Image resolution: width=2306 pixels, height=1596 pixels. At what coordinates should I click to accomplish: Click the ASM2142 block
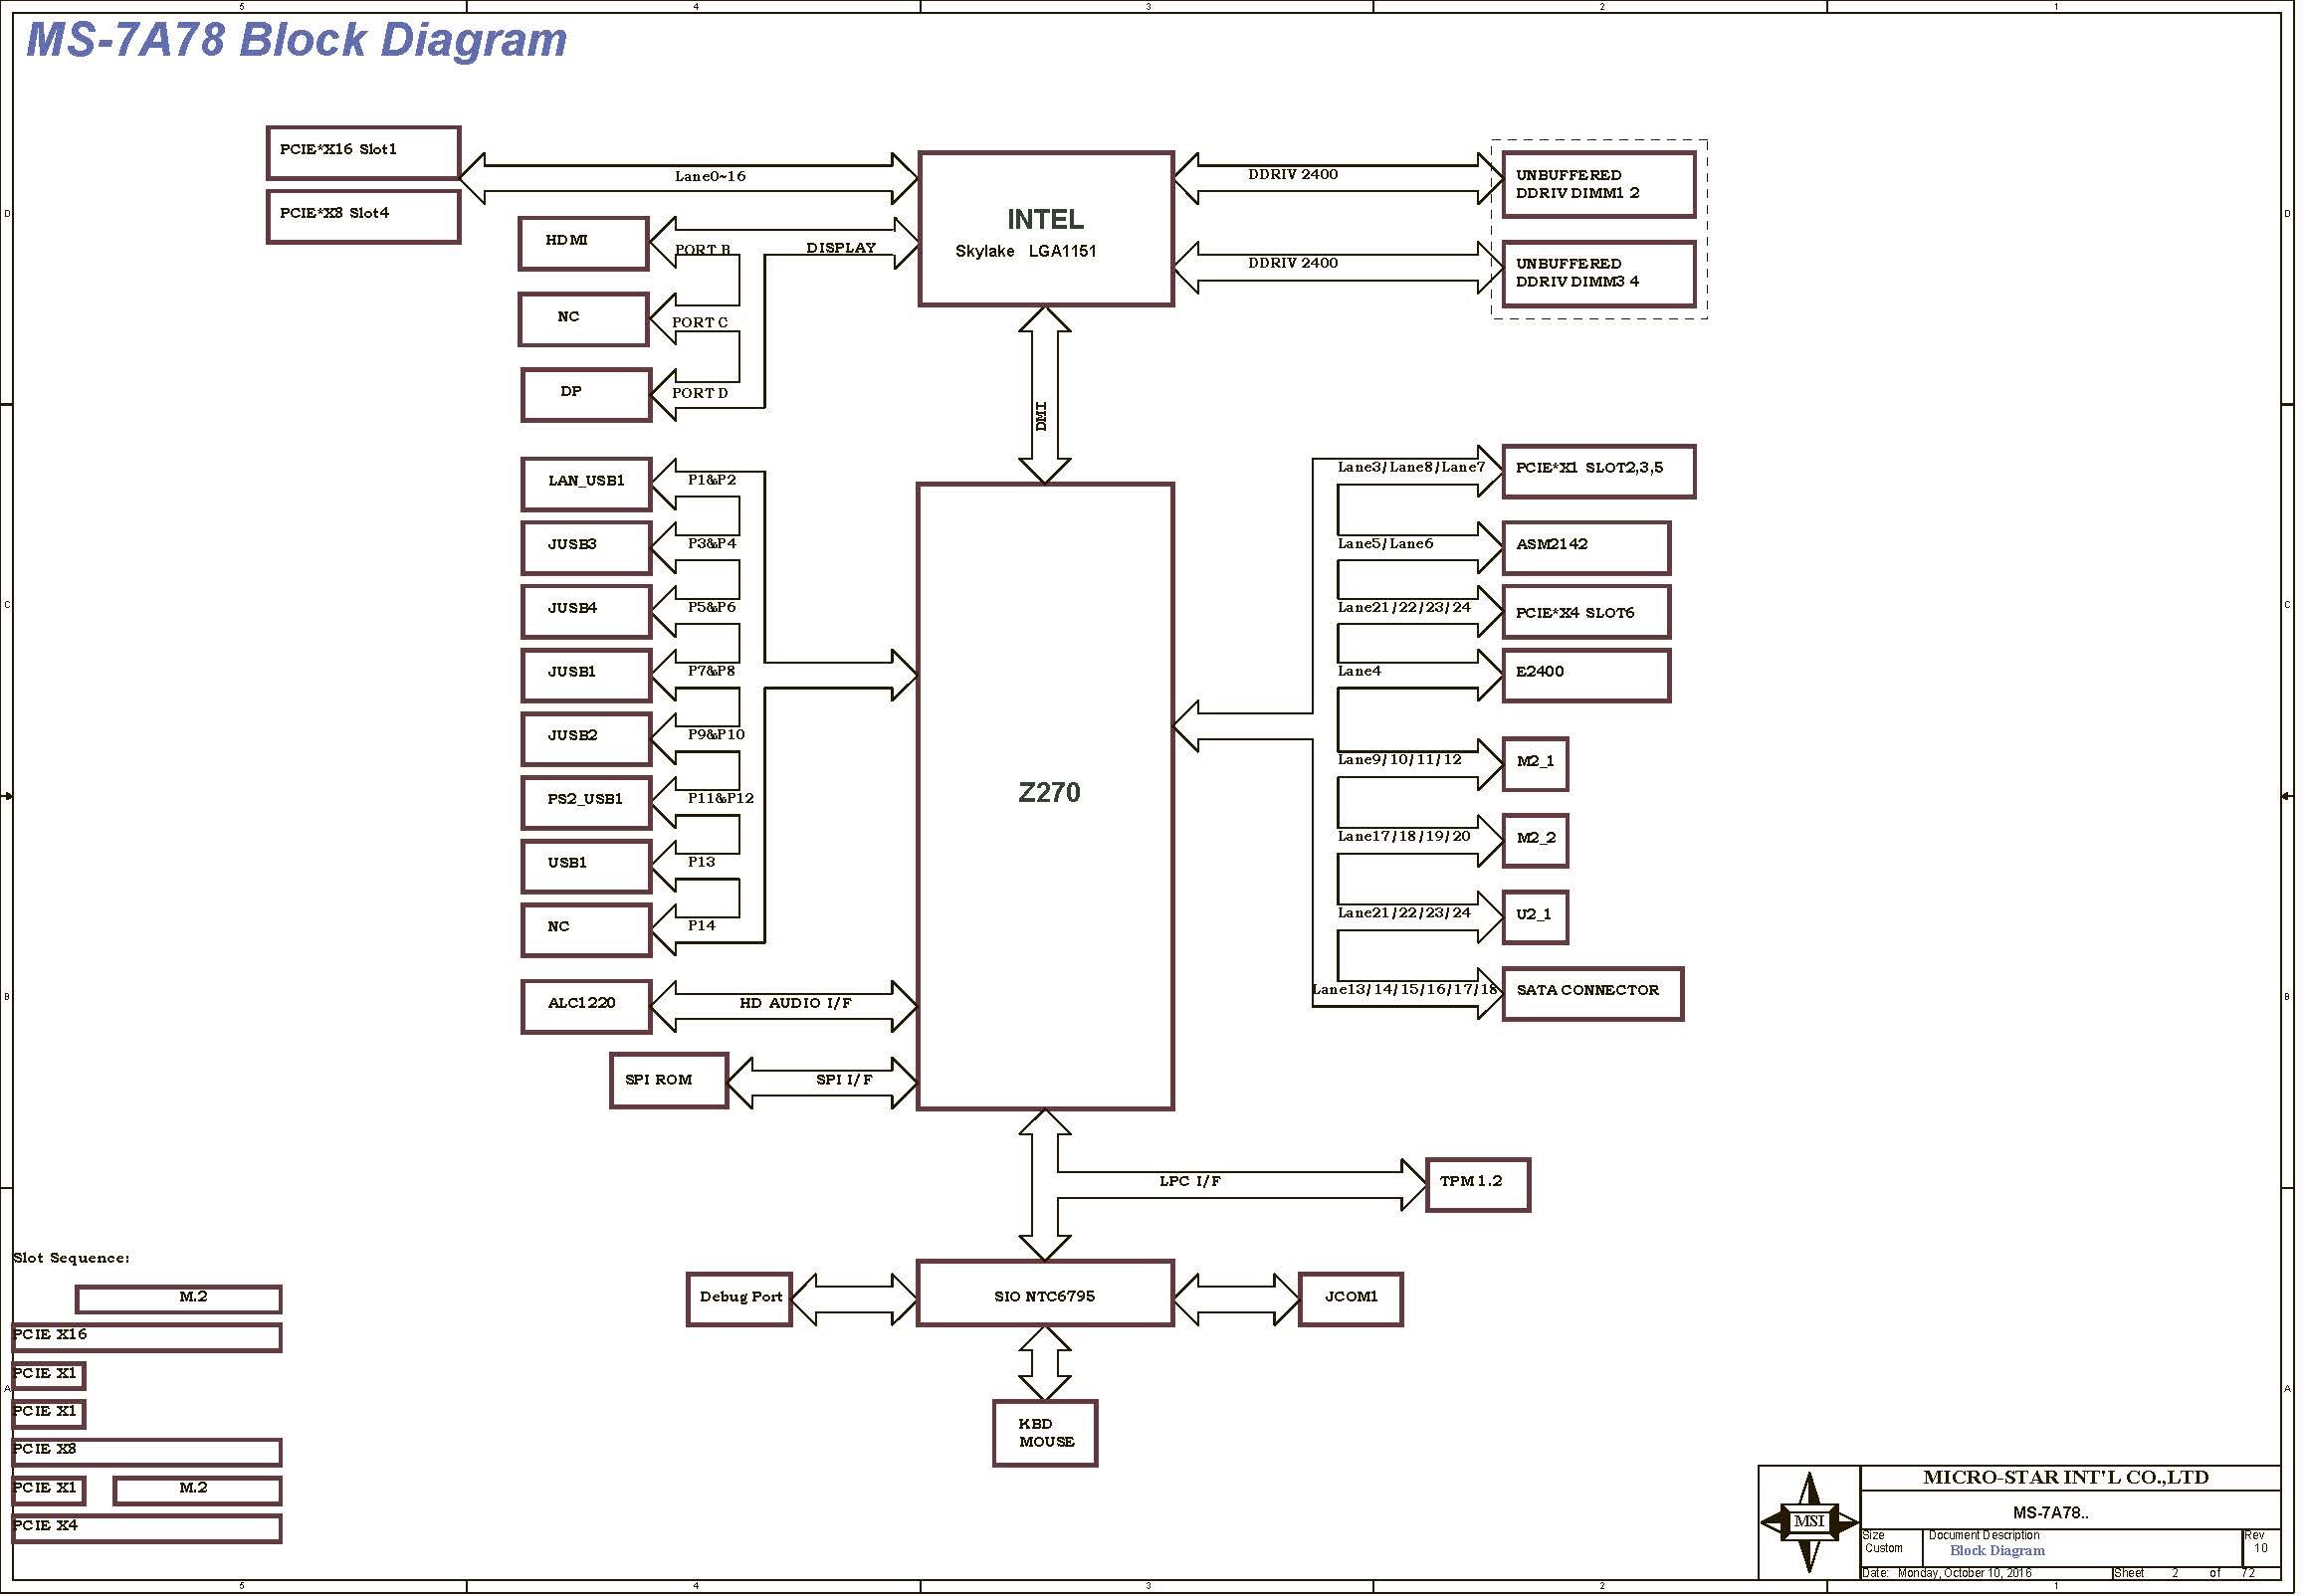tap(1585, 547)
